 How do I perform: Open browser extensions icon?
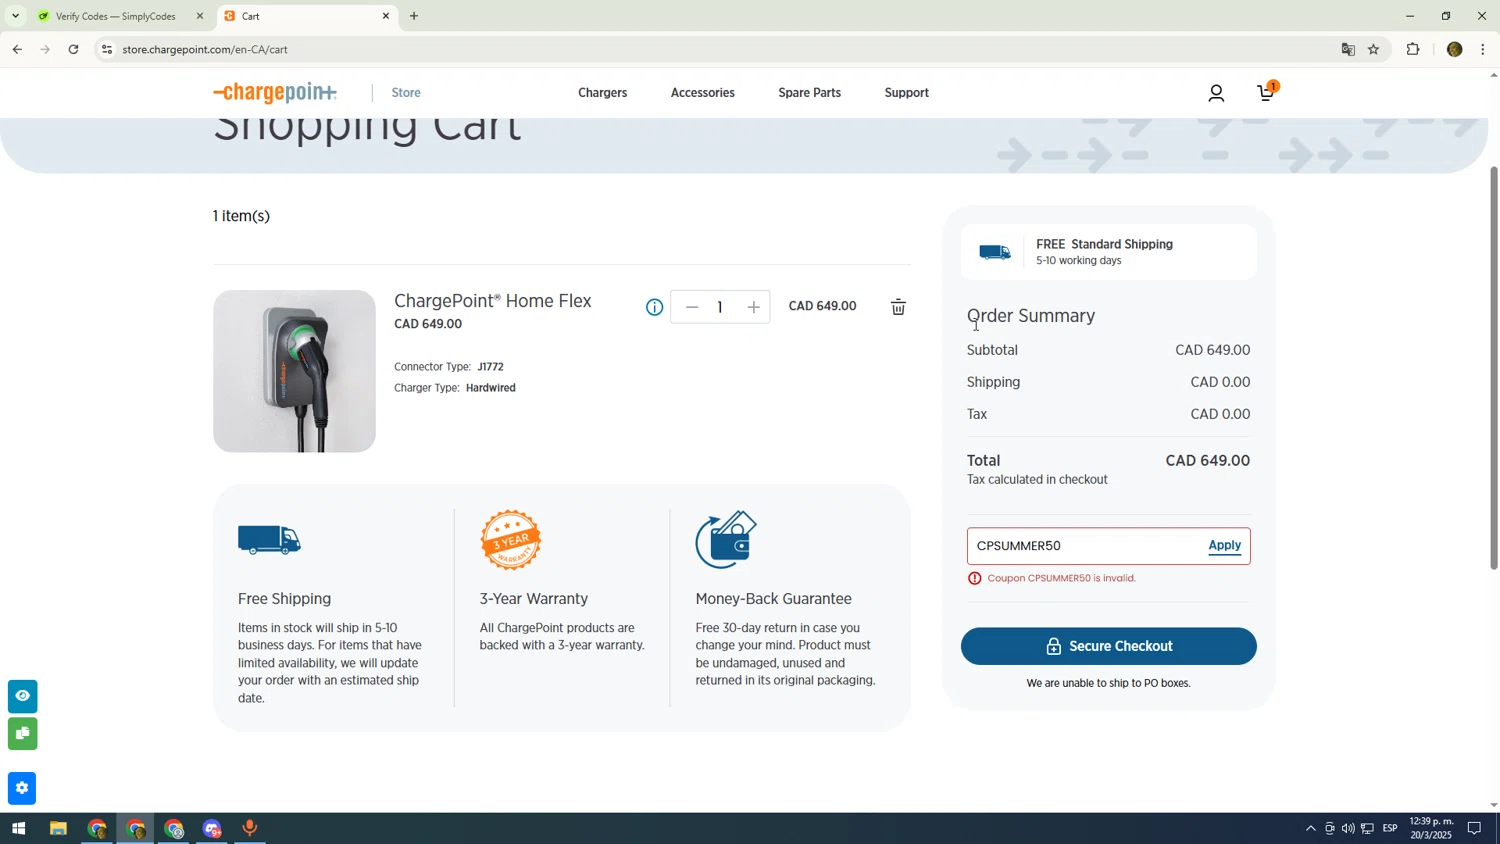(1413, 49)
